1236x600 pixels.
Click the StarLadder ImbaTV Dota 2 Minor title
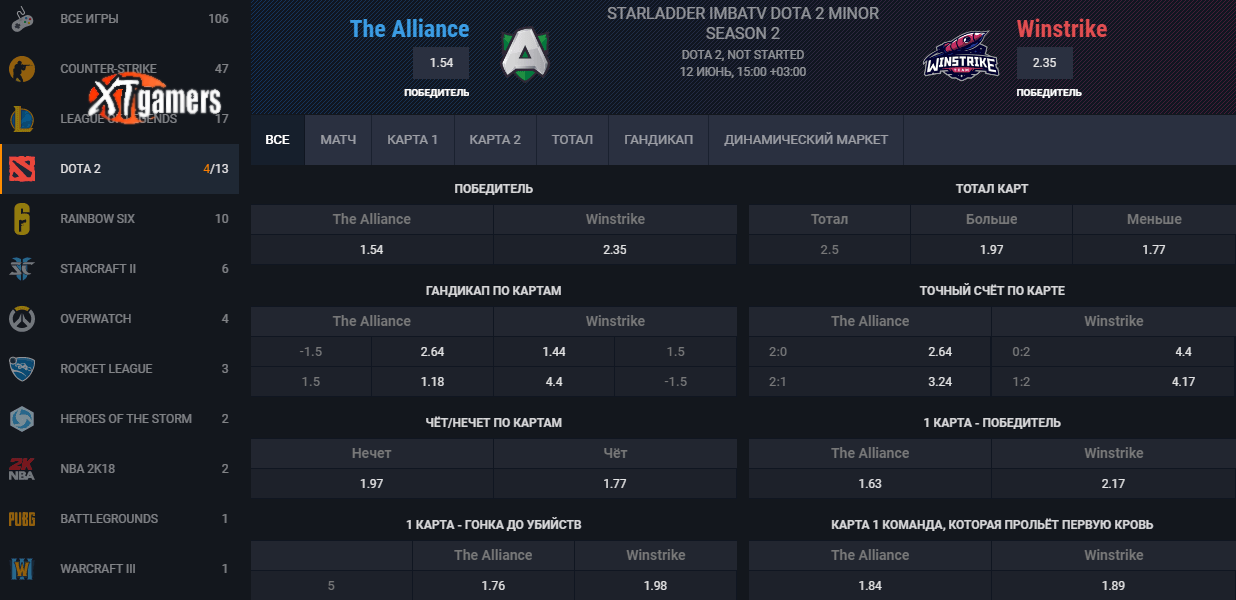pos(743,23)
